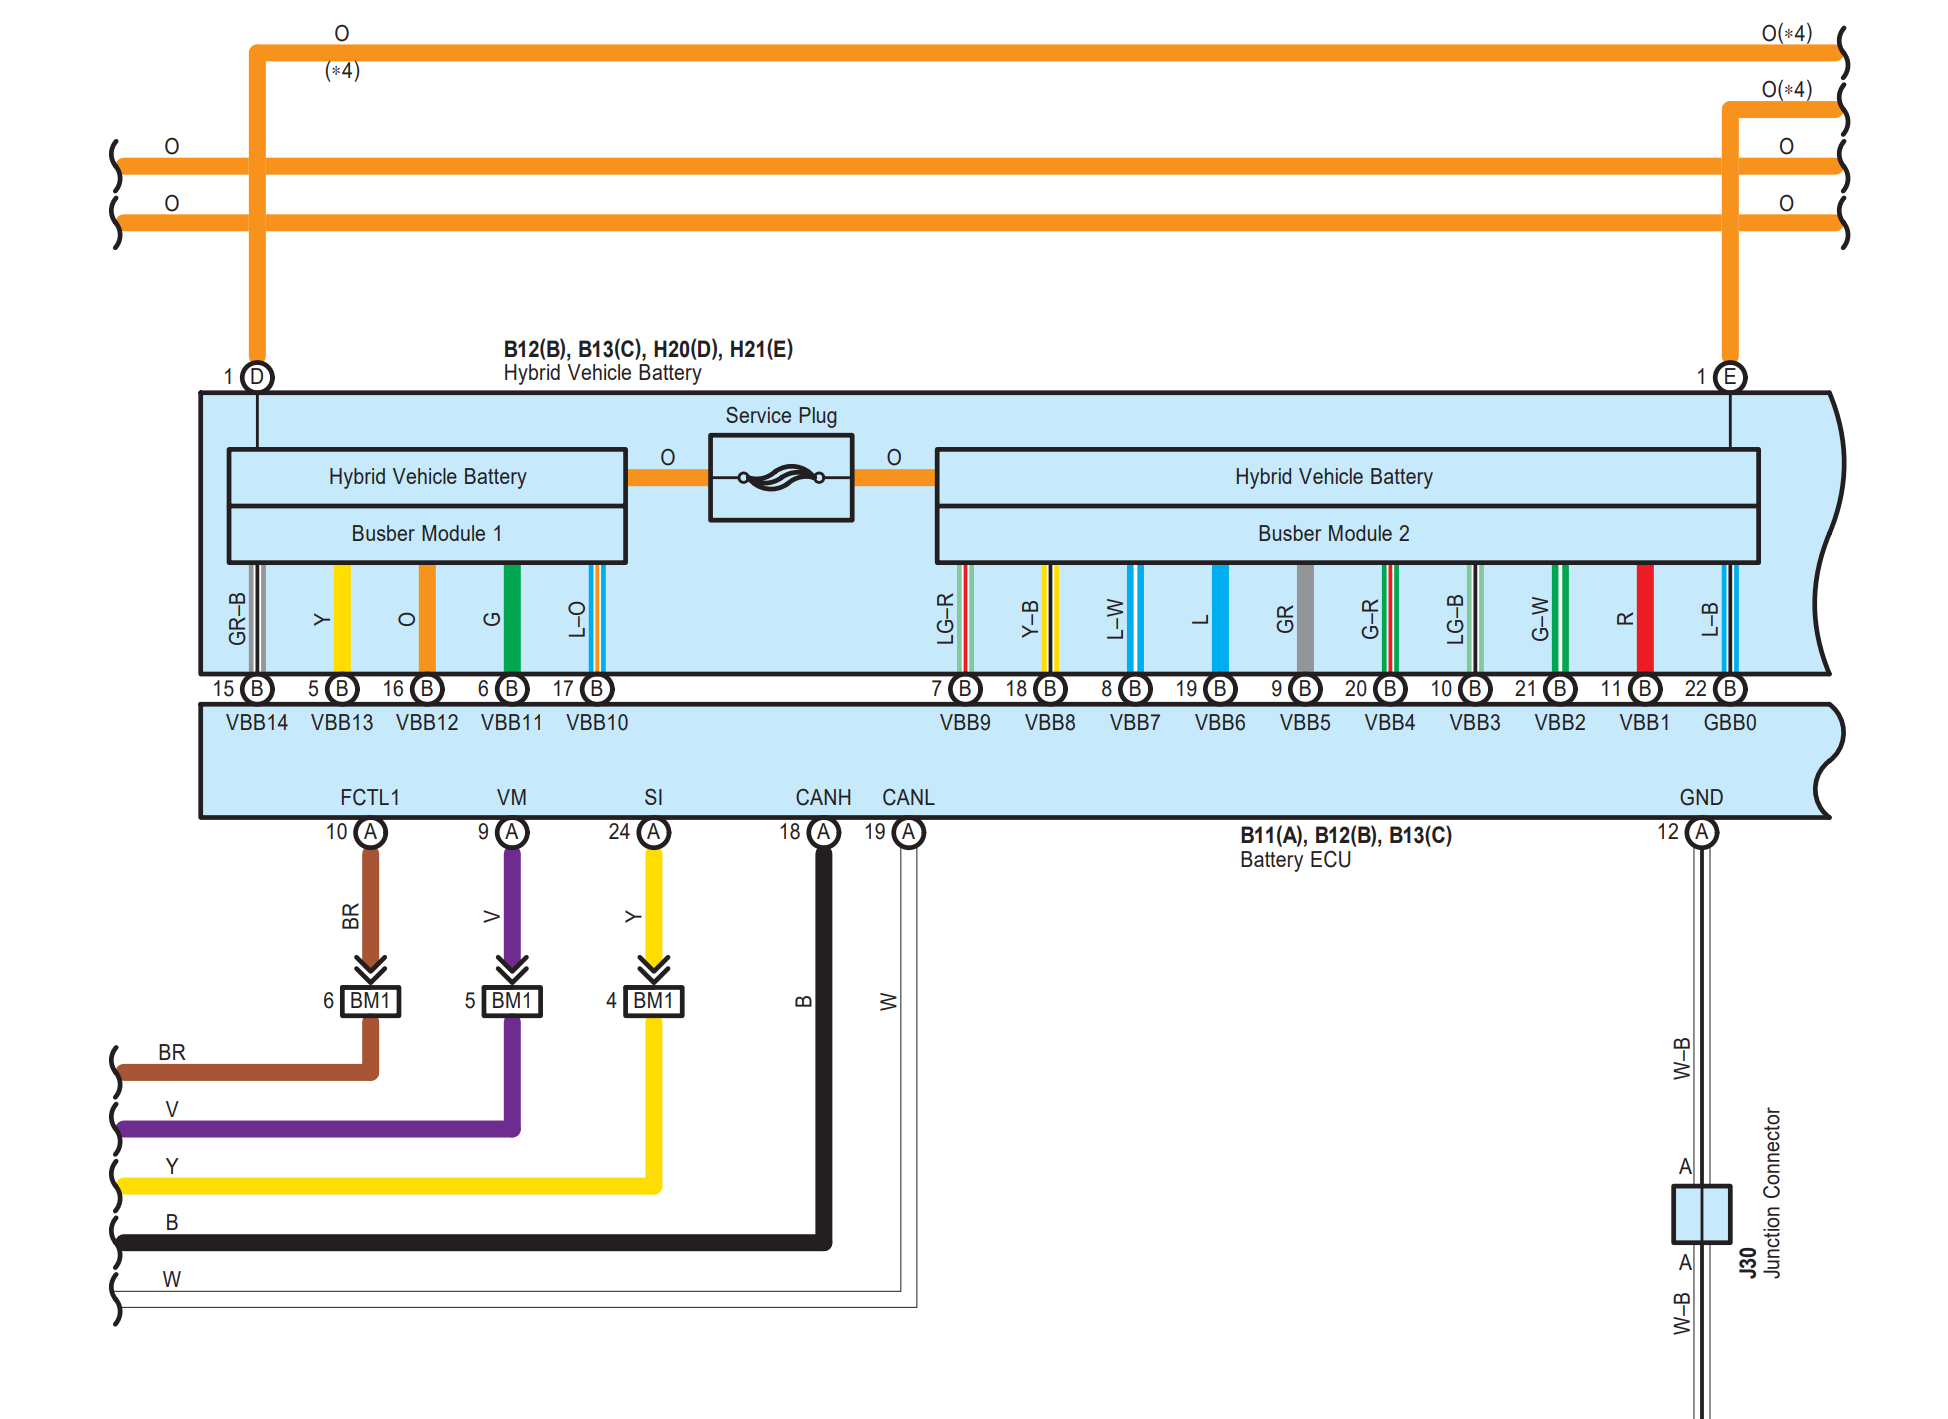Screen dimensions: 1948x1419
Task: Click the BM1 connector box at pin 6
Action: 370,1001
